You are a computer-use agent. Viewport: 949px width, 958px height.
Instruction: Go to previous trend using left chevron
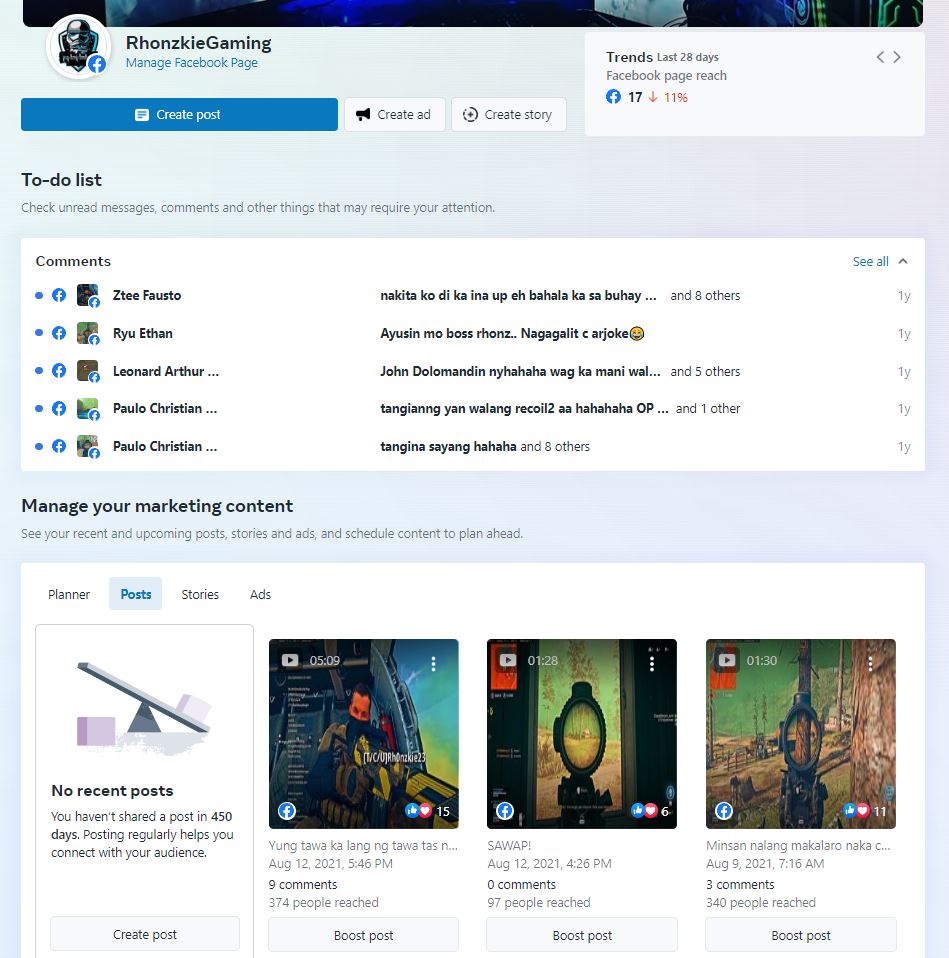(880, 57)
